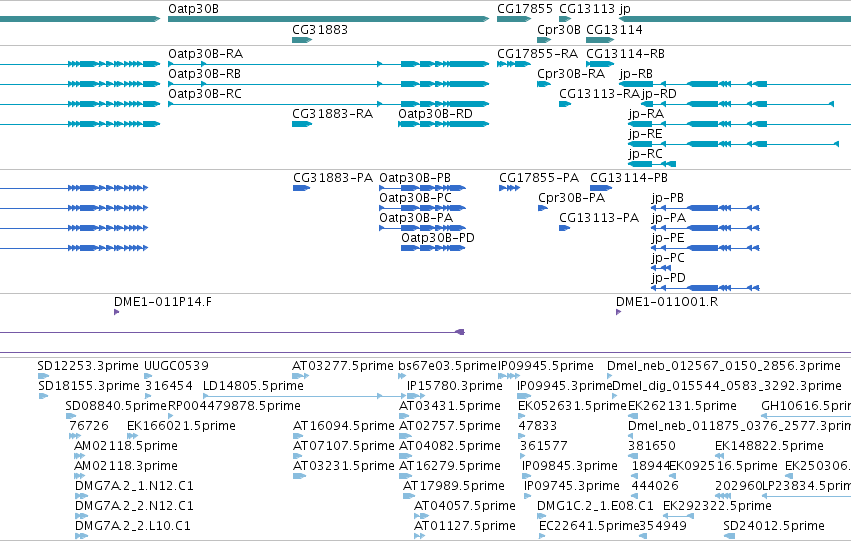Click the jp-RE transcript label
The image size is (851, 541).
(x=645, y=134)
